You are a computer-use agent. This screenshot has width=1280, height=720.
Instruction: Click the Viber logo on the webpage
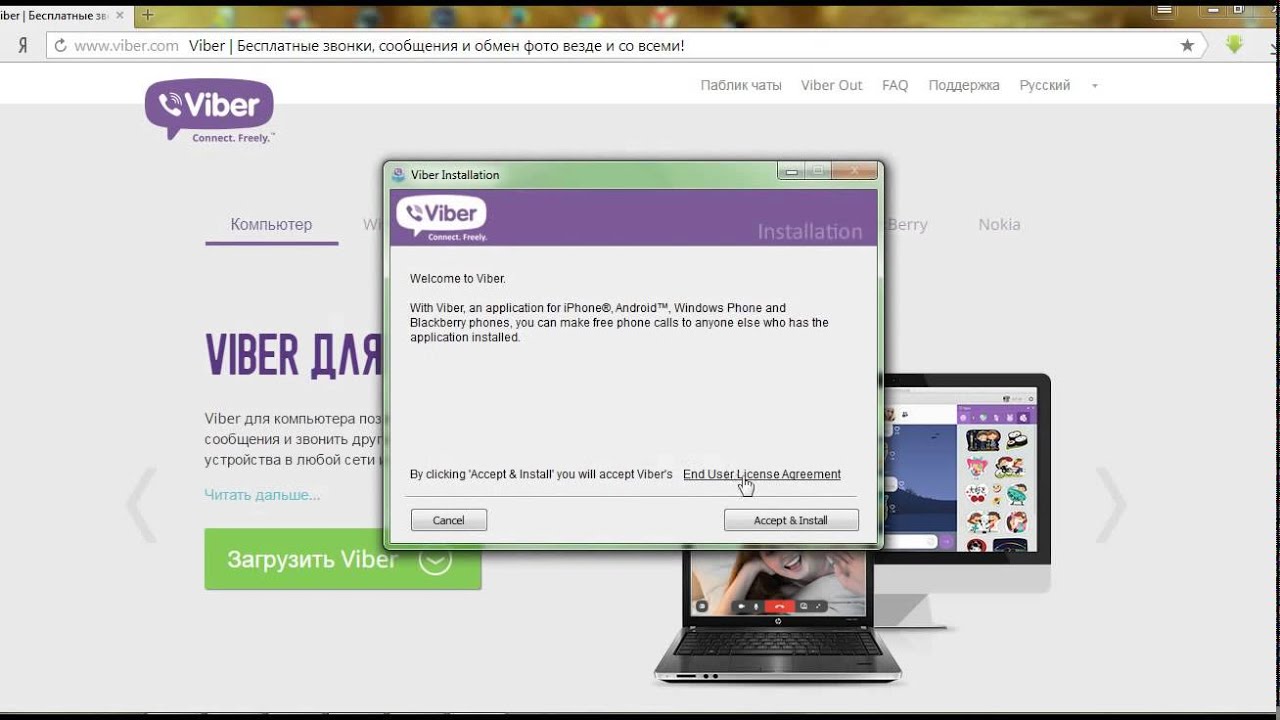(209, 110)
